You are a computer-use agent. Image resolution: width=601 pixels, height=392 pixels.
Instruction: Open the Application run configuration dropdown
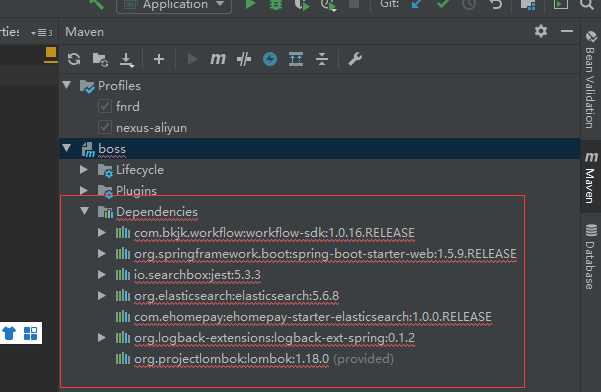[174, 5]
